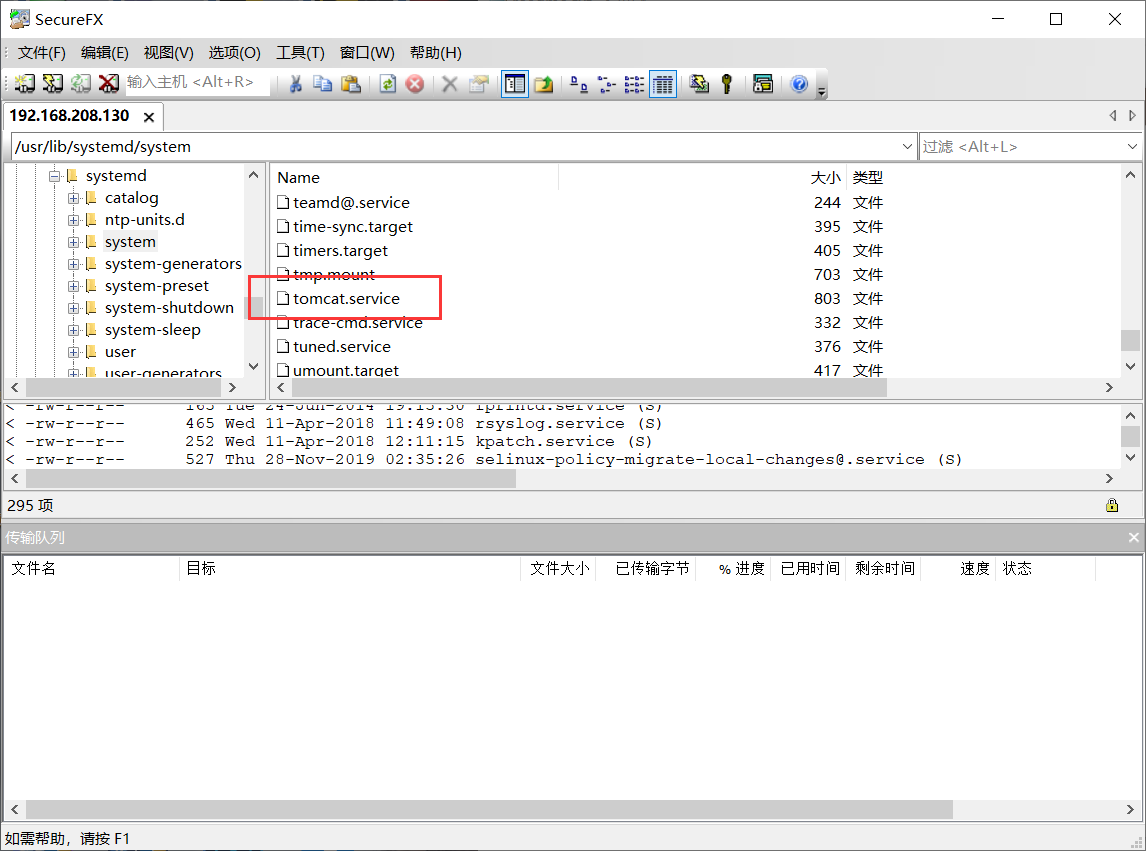Click the Reconnect session icon
Screen dimensions: 1146x851
pyautogui.click(x=81, y=84)
